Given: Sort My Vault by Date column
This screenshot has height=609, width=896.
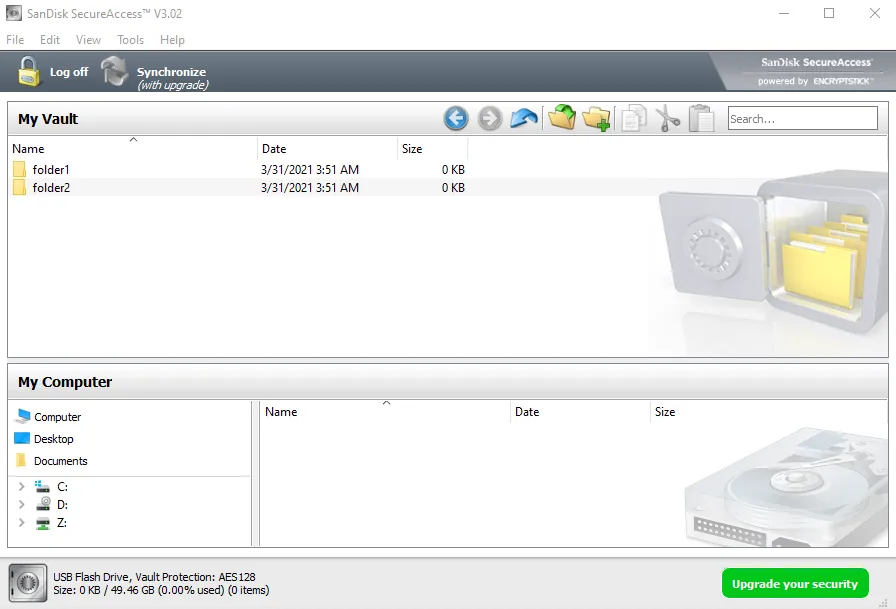Looking at the screenshot, I should coord(327,149).
